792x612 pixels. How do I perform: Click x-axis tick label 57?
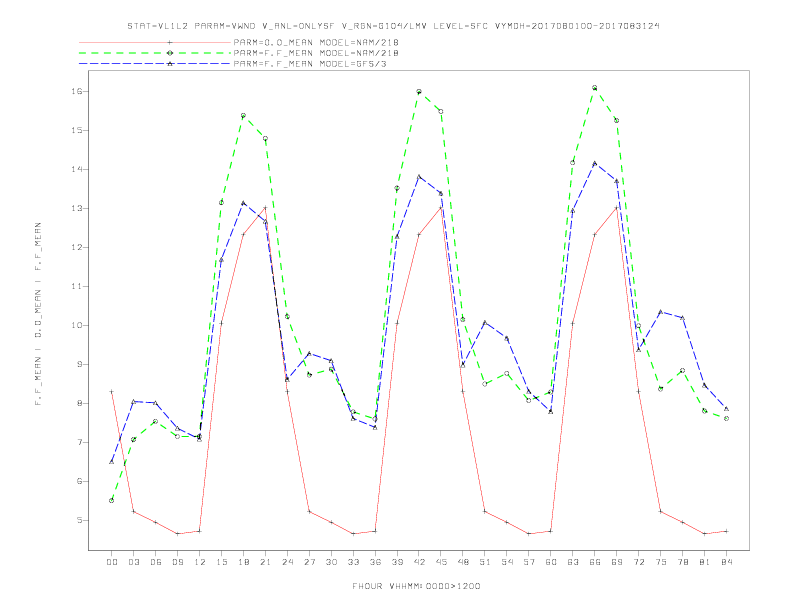pyautogui.click(x=529, y=562)
